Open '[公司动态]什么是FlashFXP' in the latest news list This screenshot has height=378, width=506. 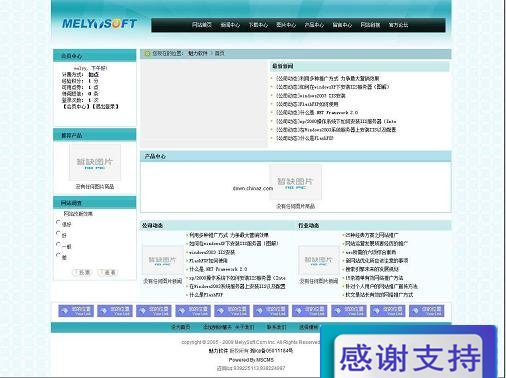click(x=305, y=138)
